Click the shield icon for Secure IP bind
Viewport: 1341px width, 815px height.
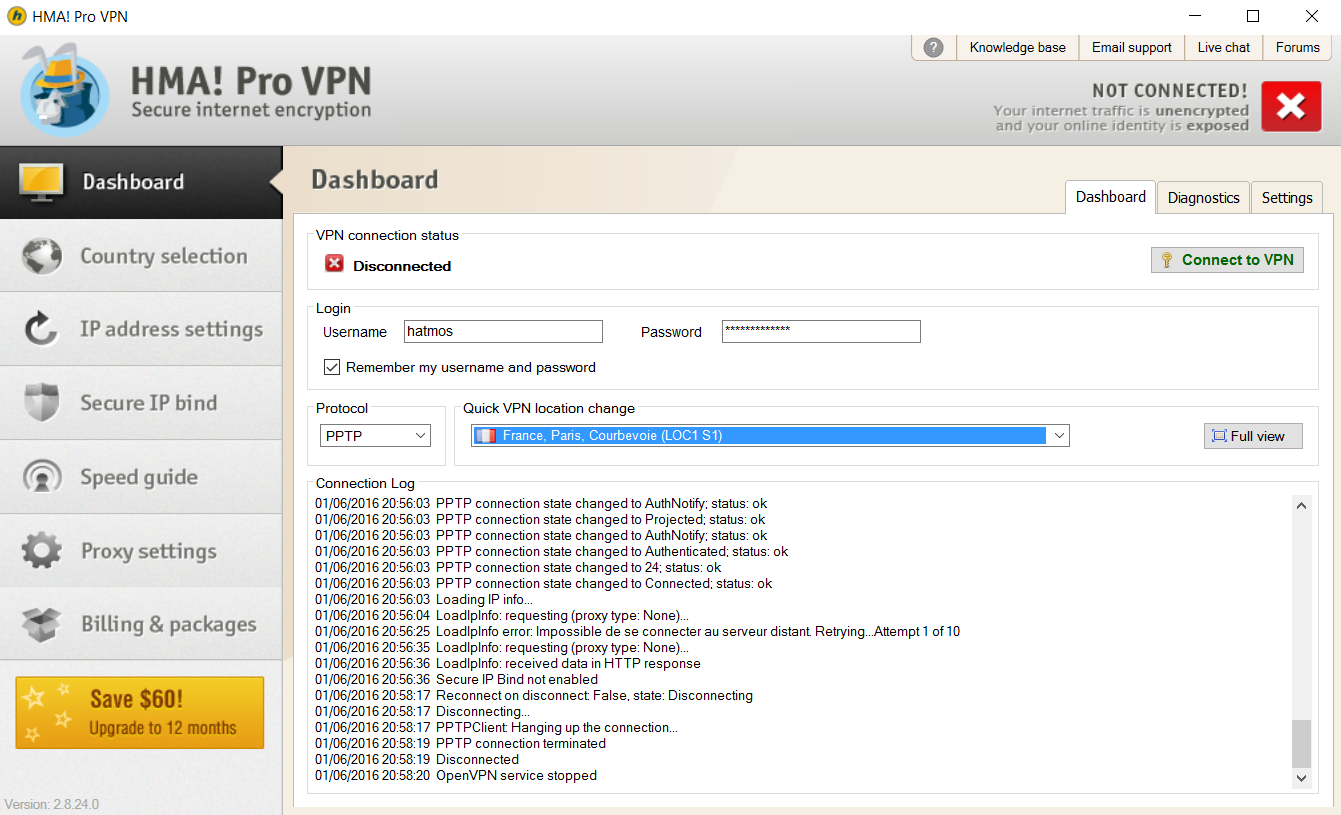point(41,403)
